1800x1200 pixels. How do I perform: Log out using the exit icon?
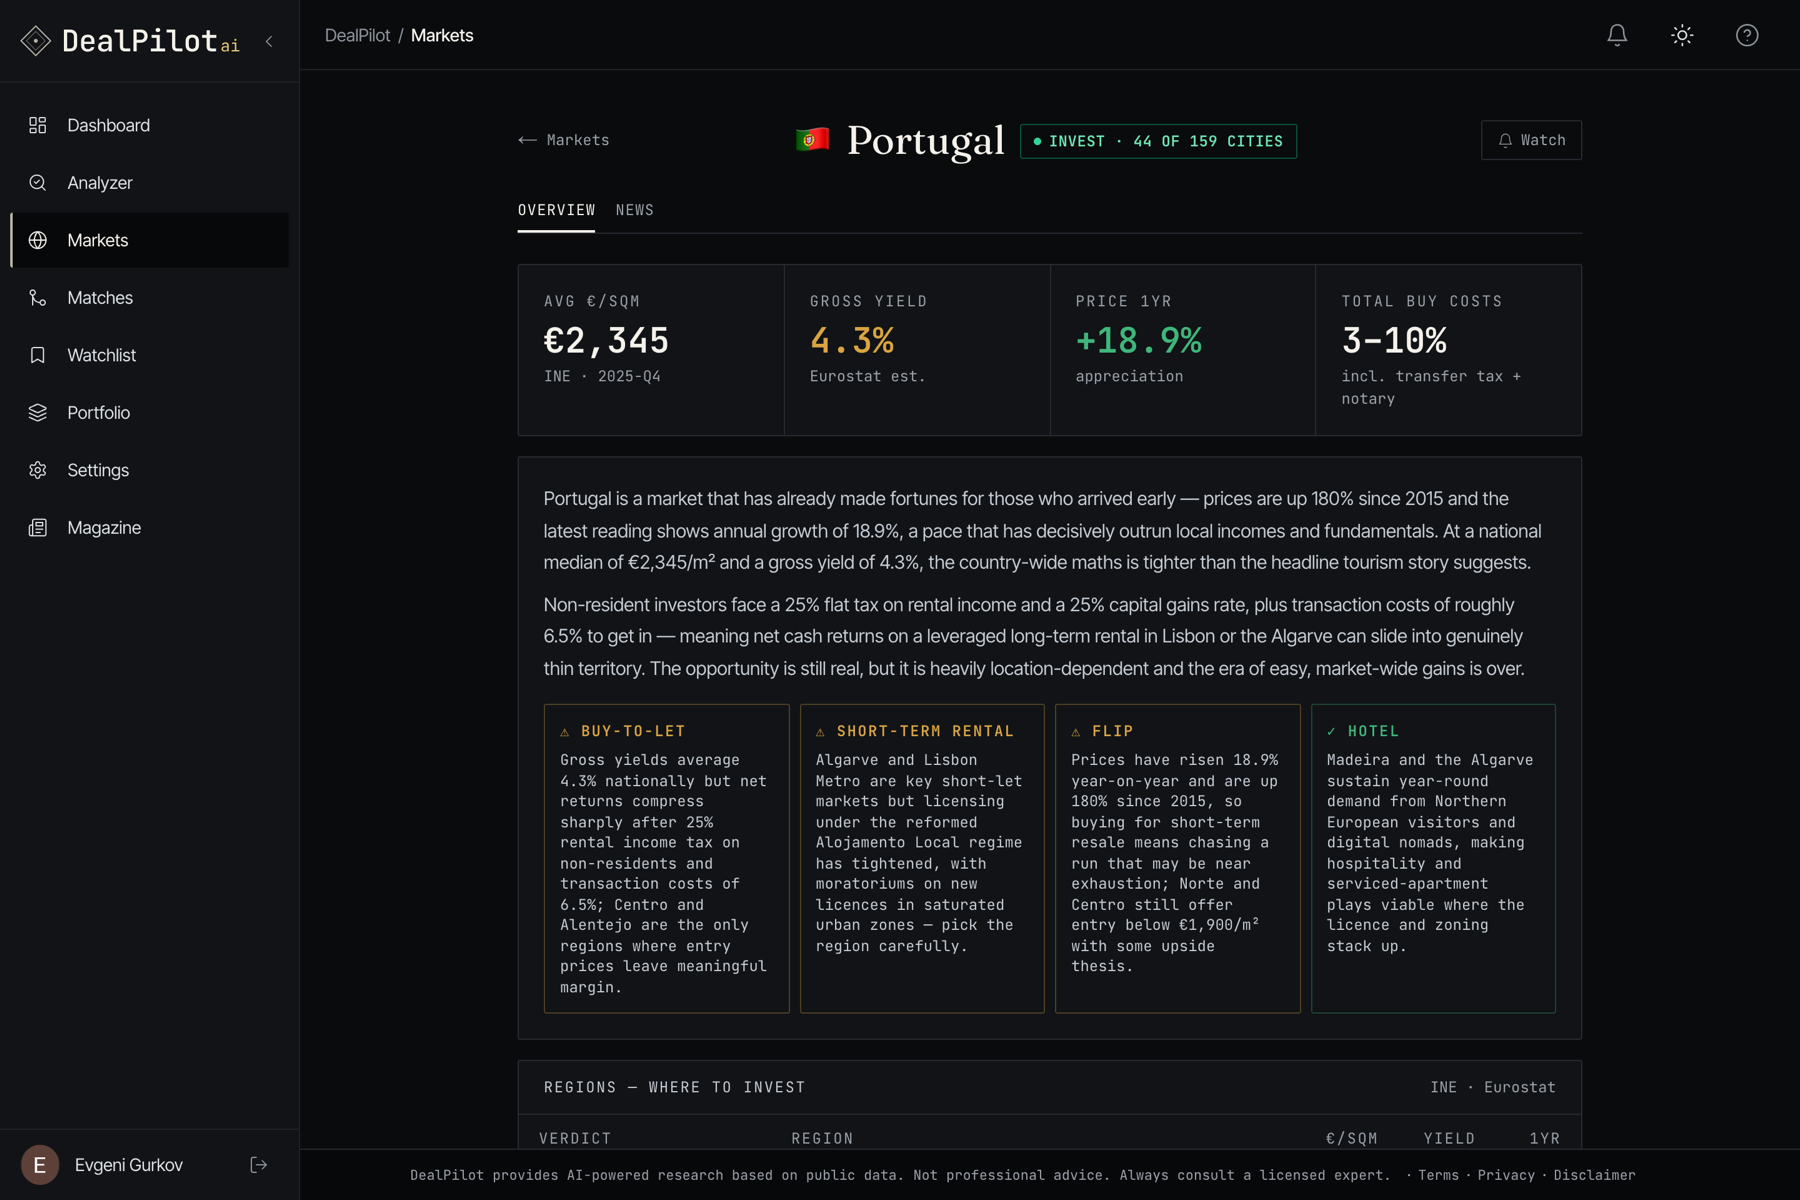[x=259, y=1165]
